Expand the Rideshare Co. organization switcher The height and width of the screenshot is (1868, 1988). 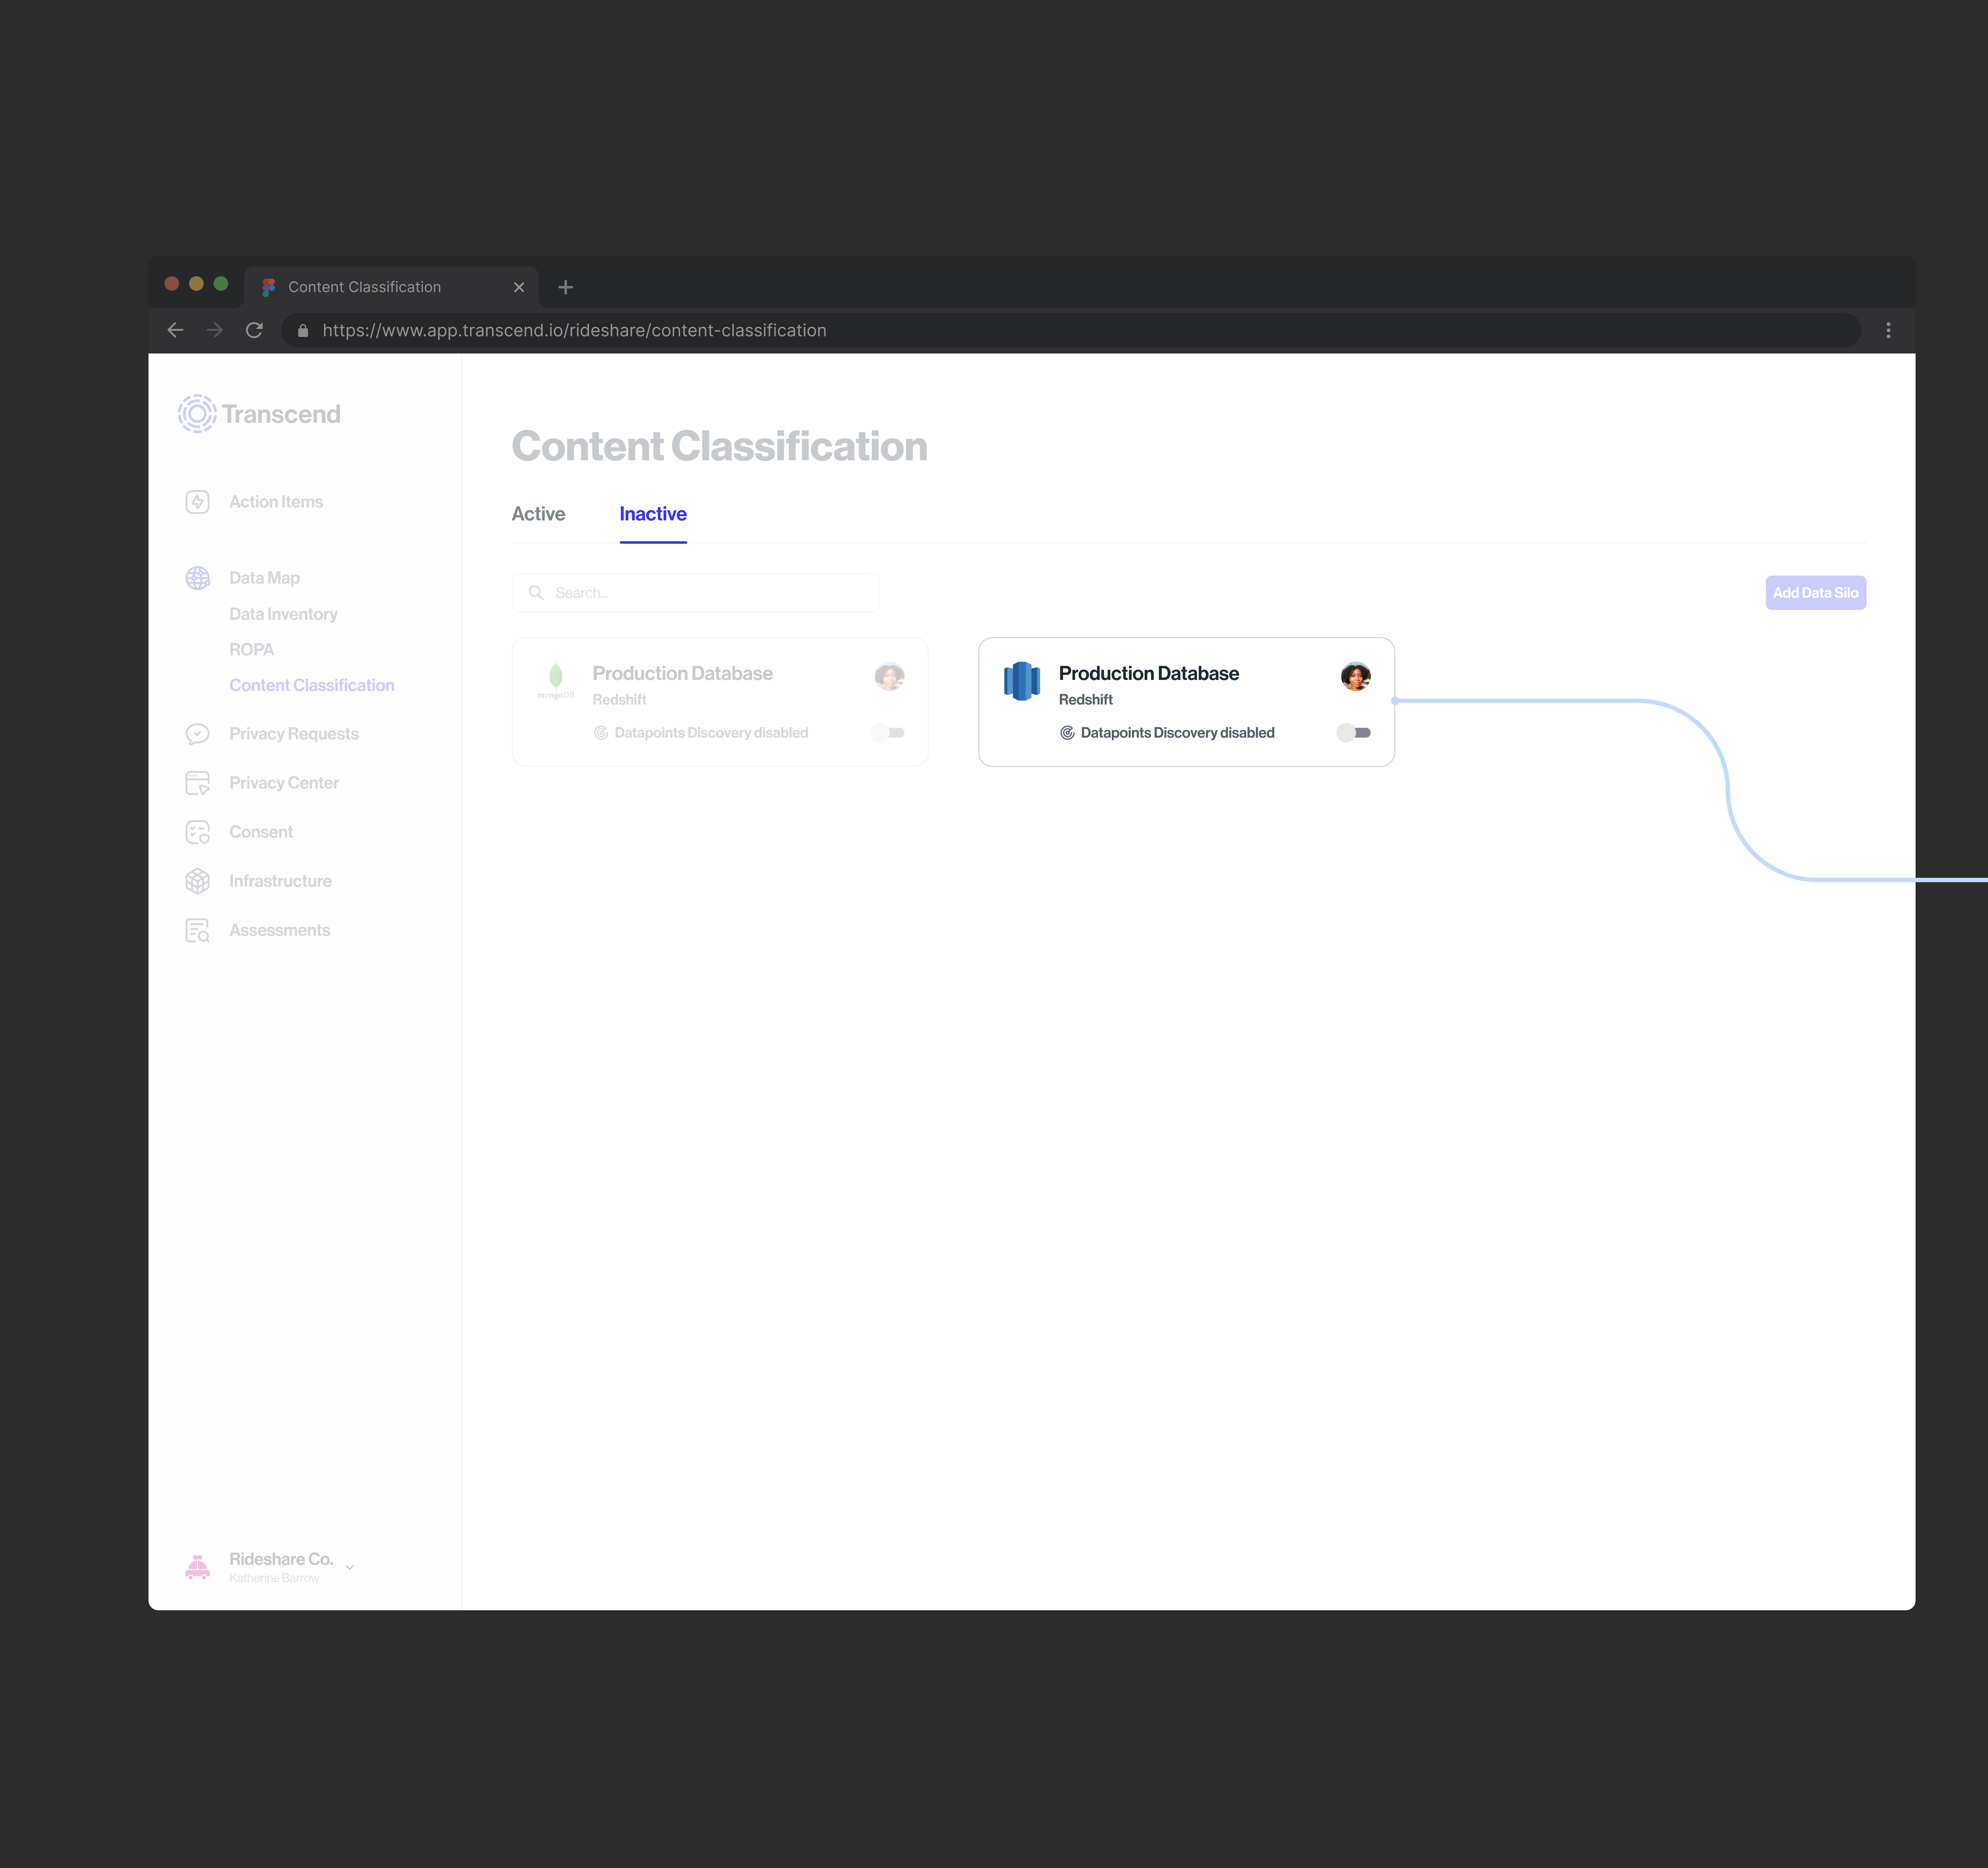(x=349, y=1567)
